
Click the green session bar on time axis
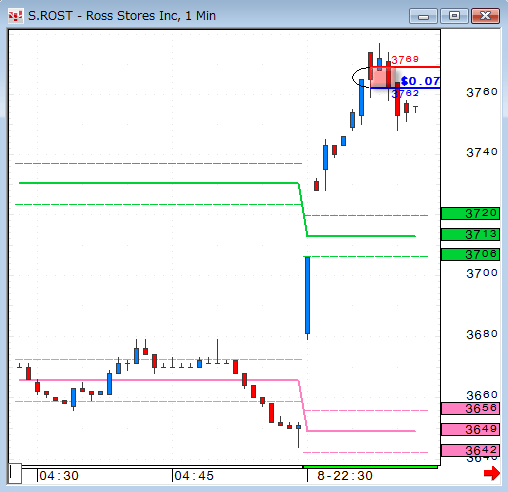pos(370,467)
